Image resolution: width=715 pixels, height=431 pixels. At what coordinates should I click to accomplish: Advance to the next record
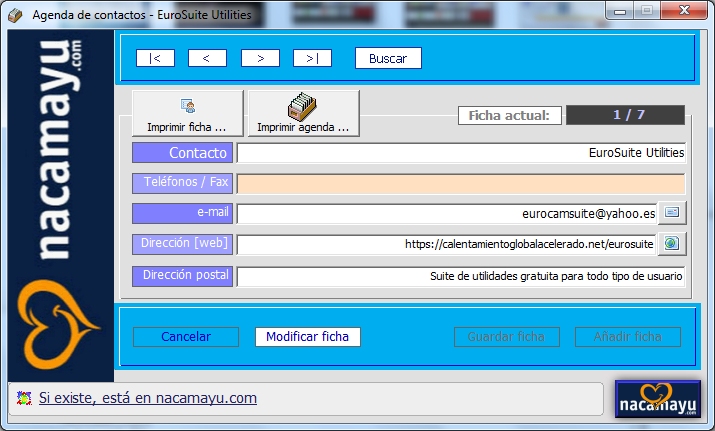tap(260, 58)
